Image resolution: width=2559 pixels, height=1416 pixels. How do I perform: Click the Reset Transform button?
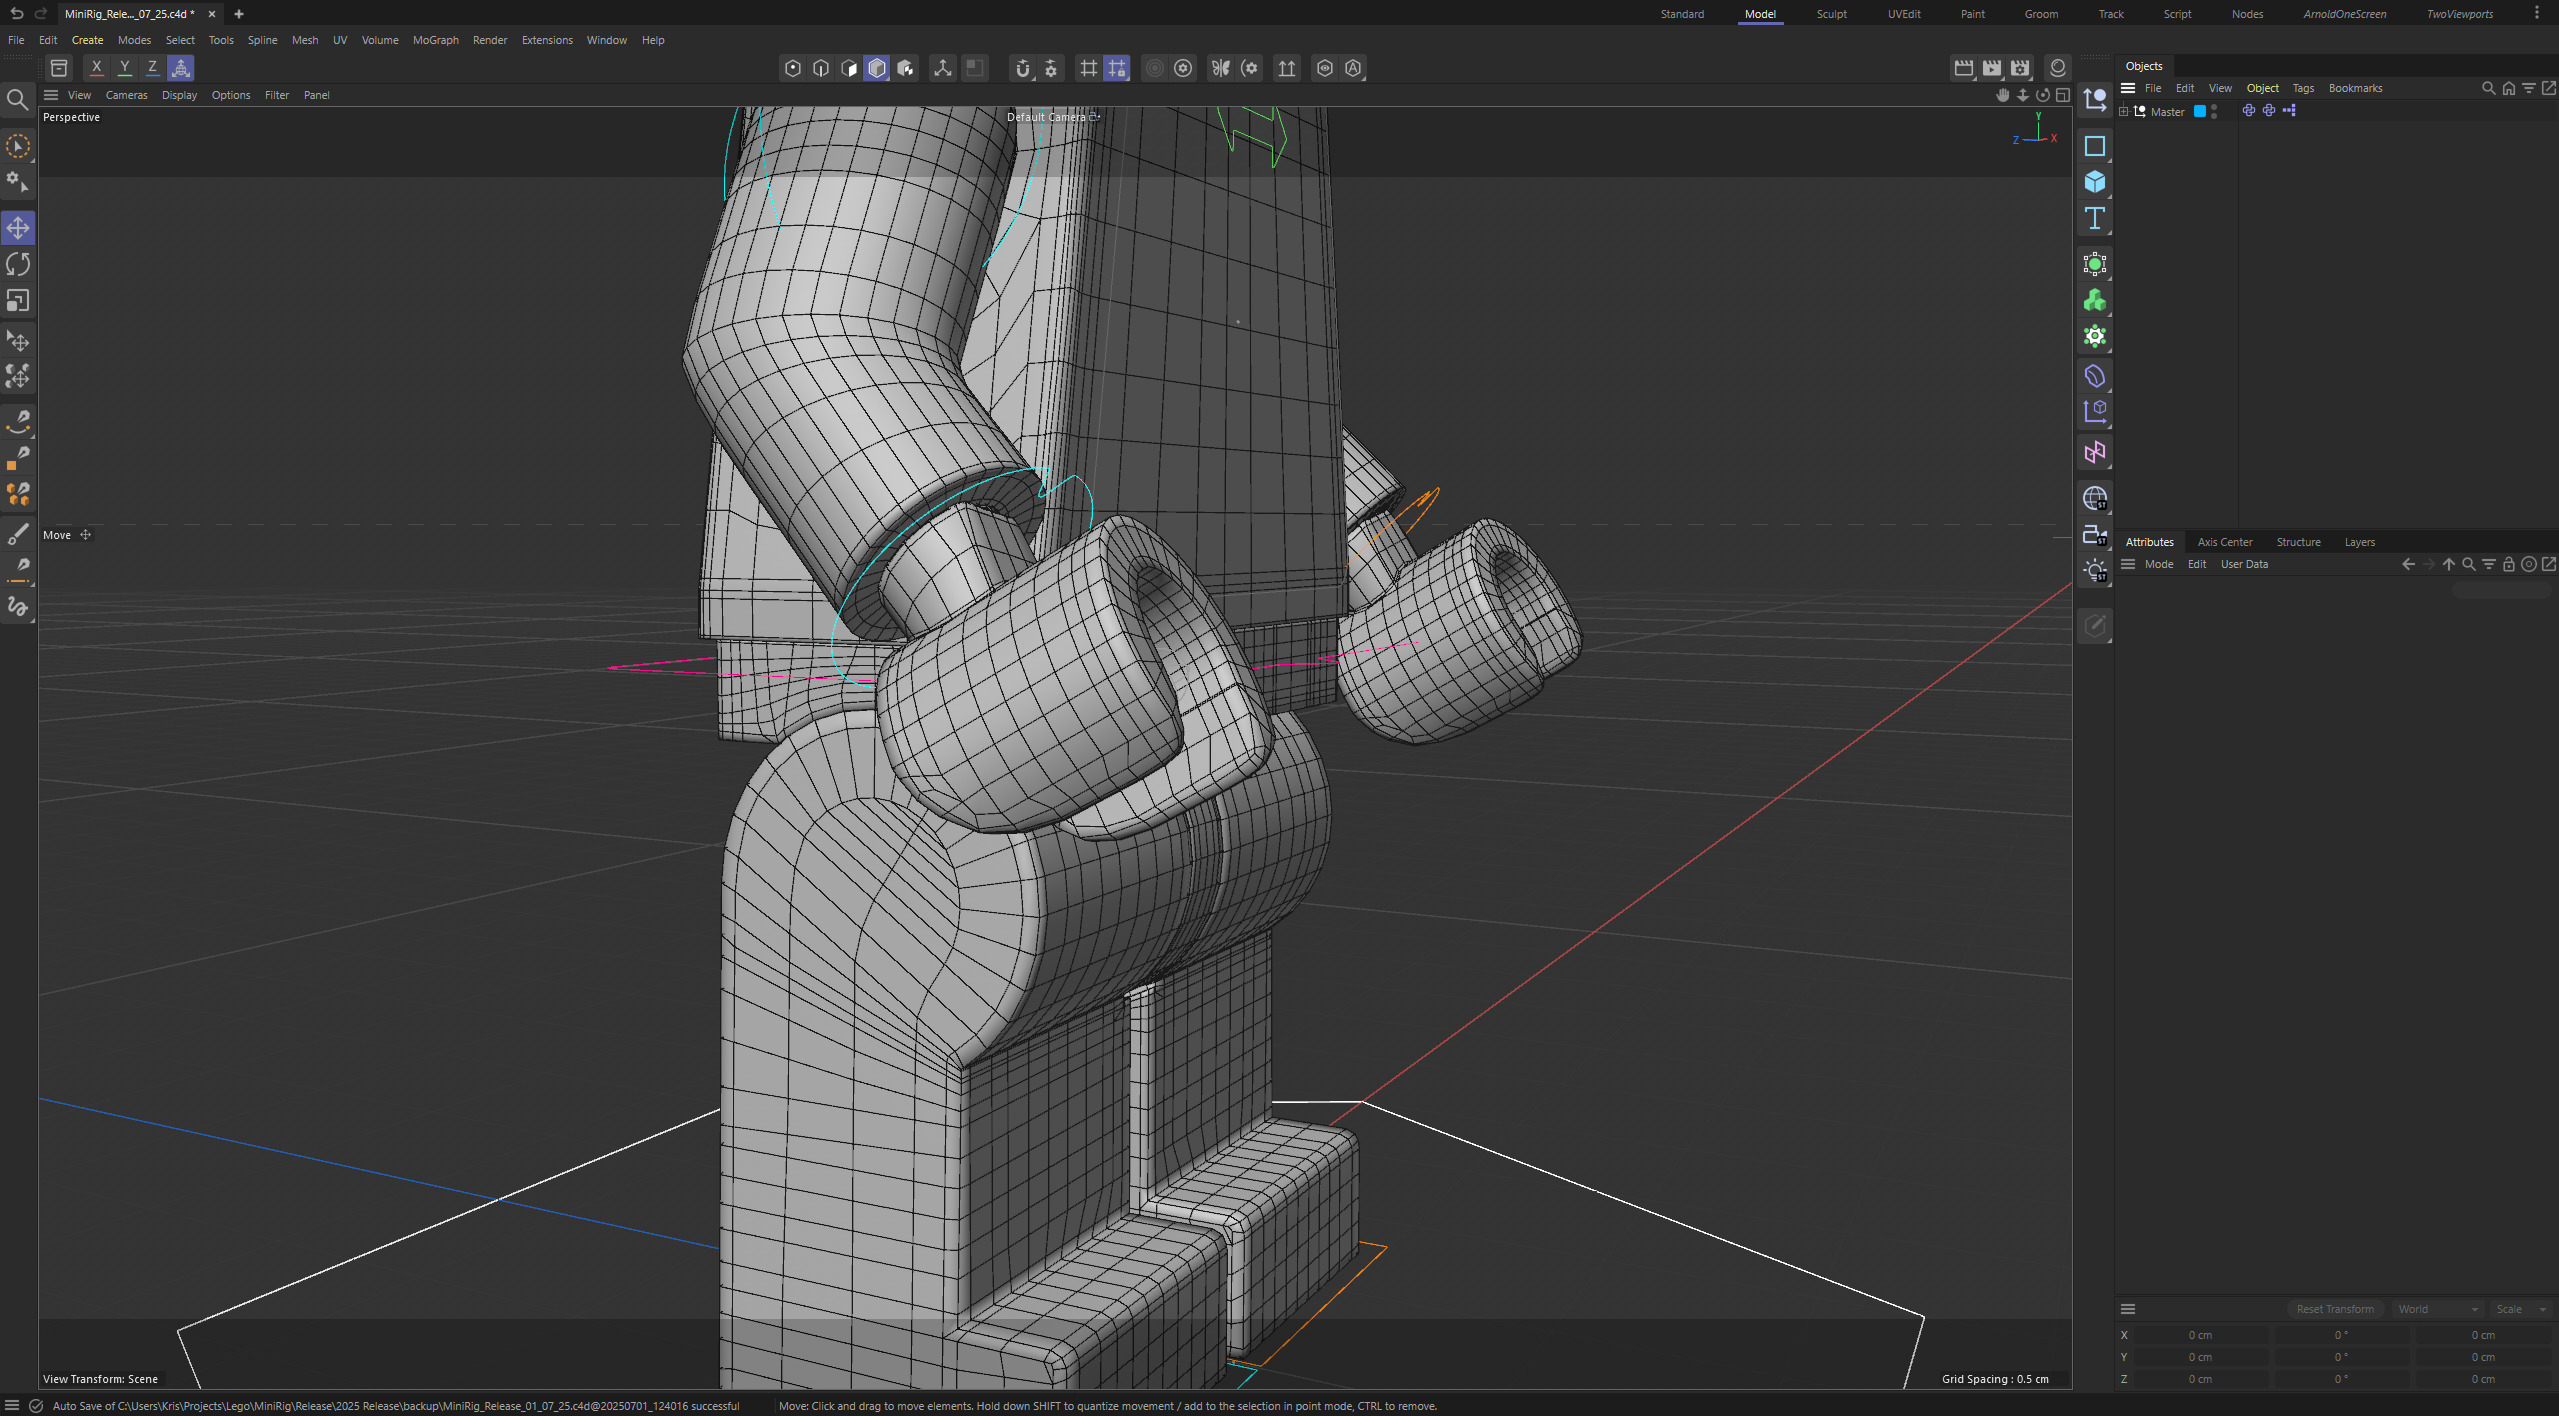(2335, 1309)
